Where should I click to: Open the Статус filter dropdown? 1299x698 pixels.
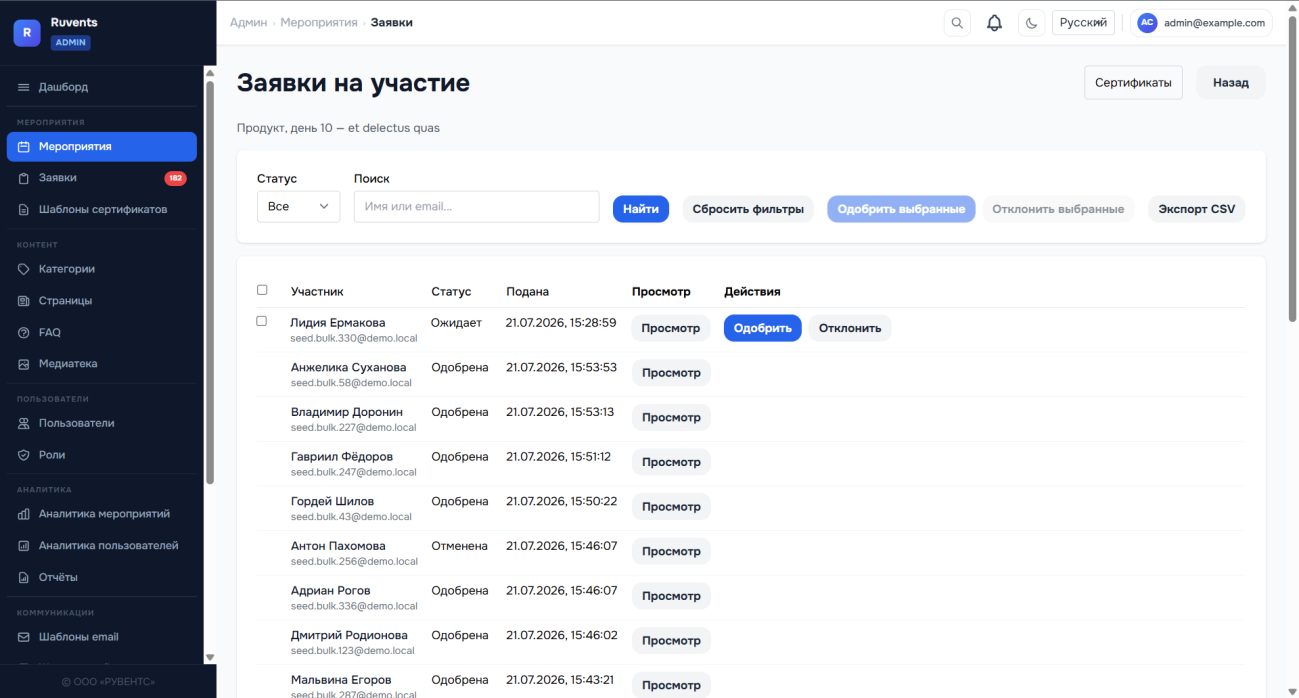298,206
